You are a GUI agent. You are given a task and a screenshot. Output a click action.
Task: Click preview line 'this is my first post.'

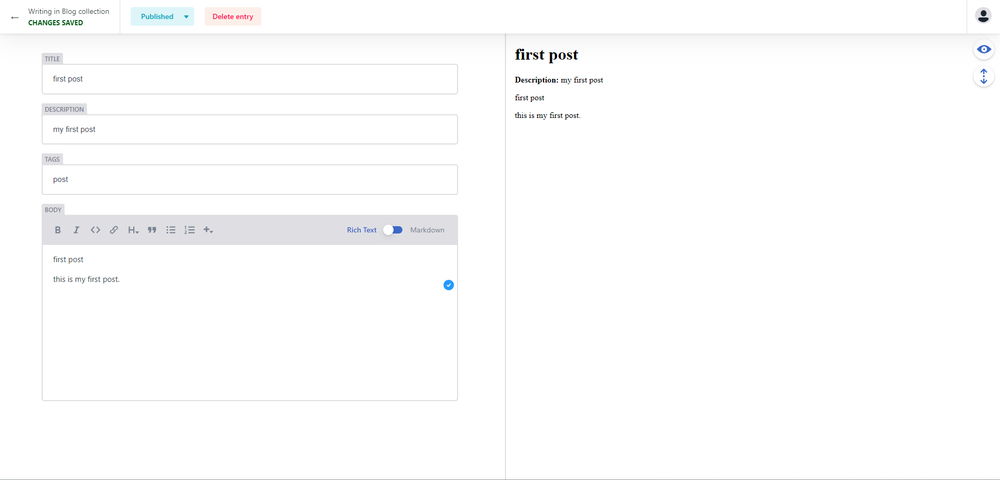point(548,115)
